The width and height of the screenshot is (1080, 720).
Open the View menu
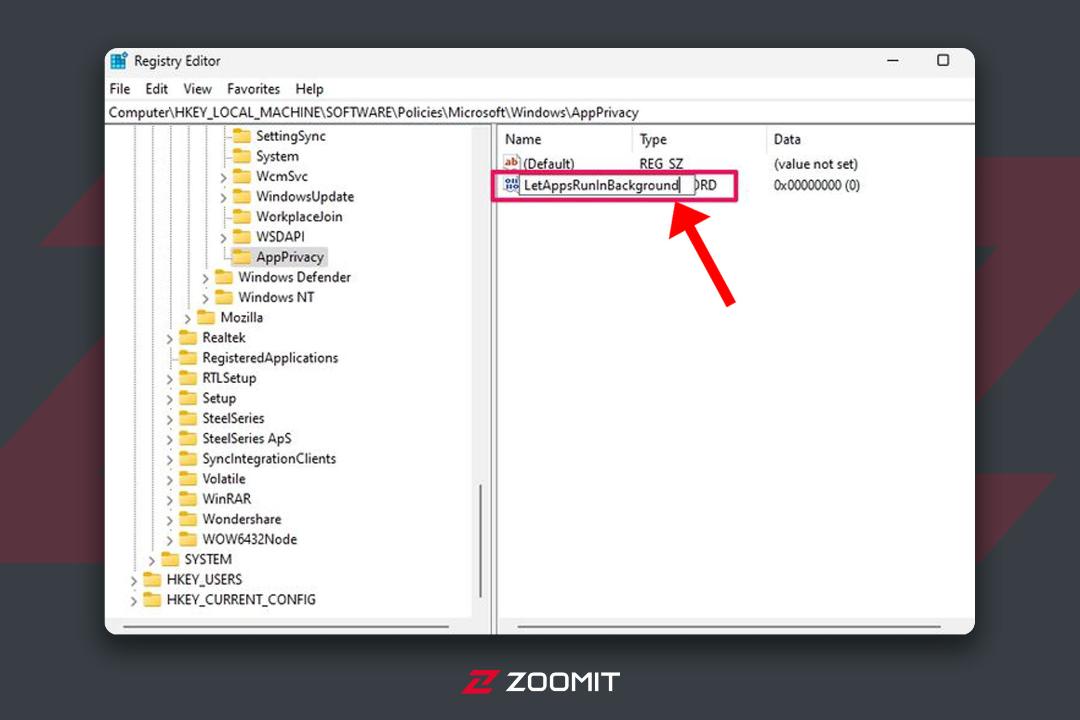197,89
